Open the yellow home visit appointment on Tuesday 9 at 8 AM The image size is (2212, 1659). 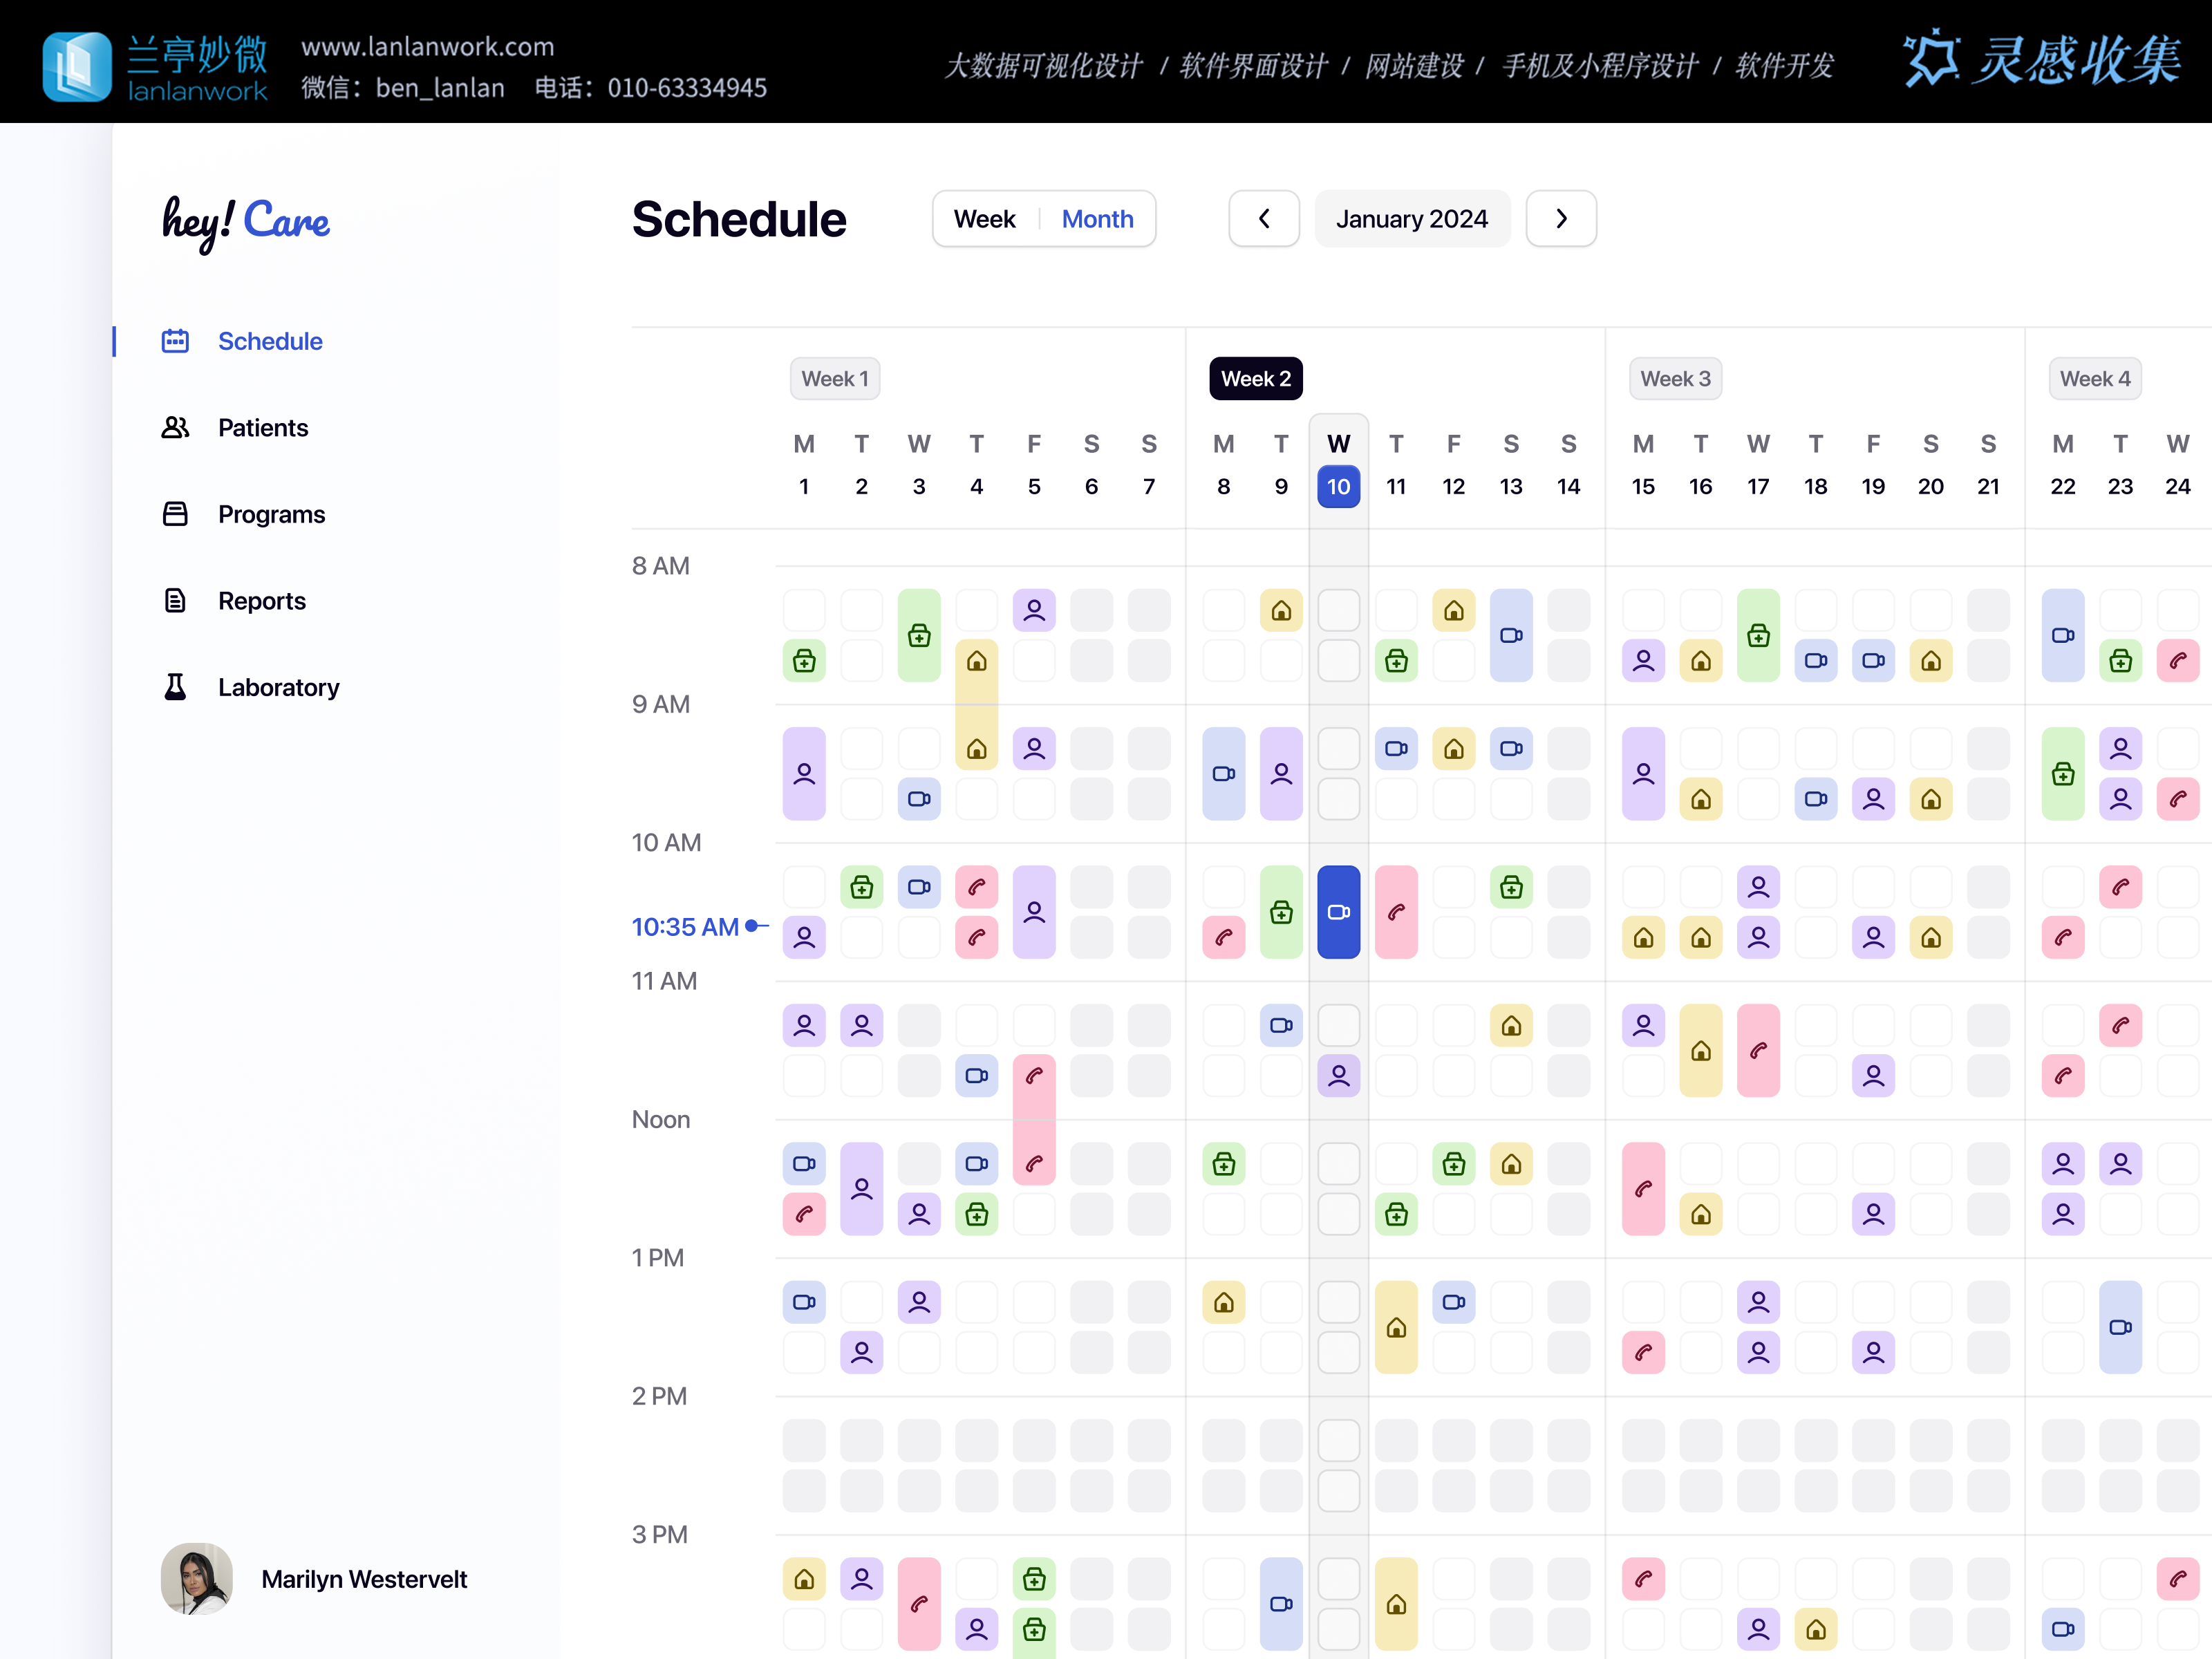(x=1281, y=610)
